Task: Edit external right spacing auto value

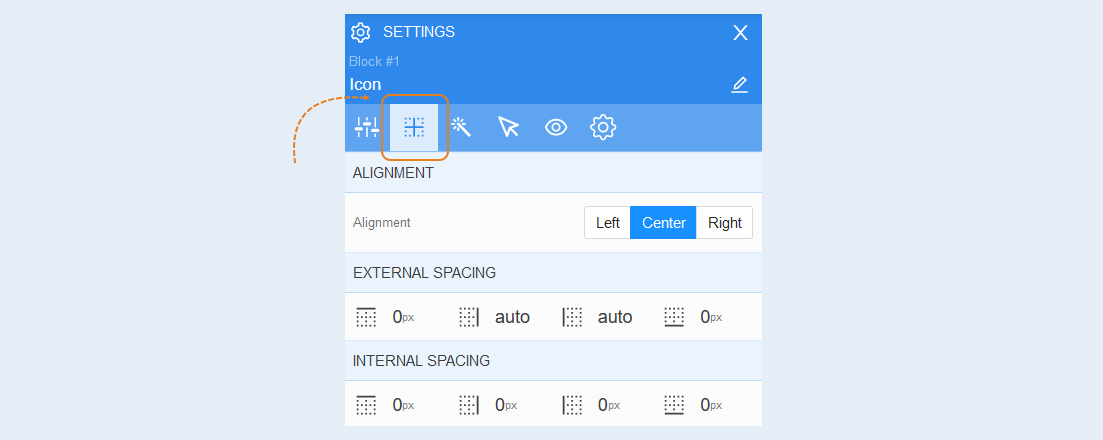Action: [512, 317]
